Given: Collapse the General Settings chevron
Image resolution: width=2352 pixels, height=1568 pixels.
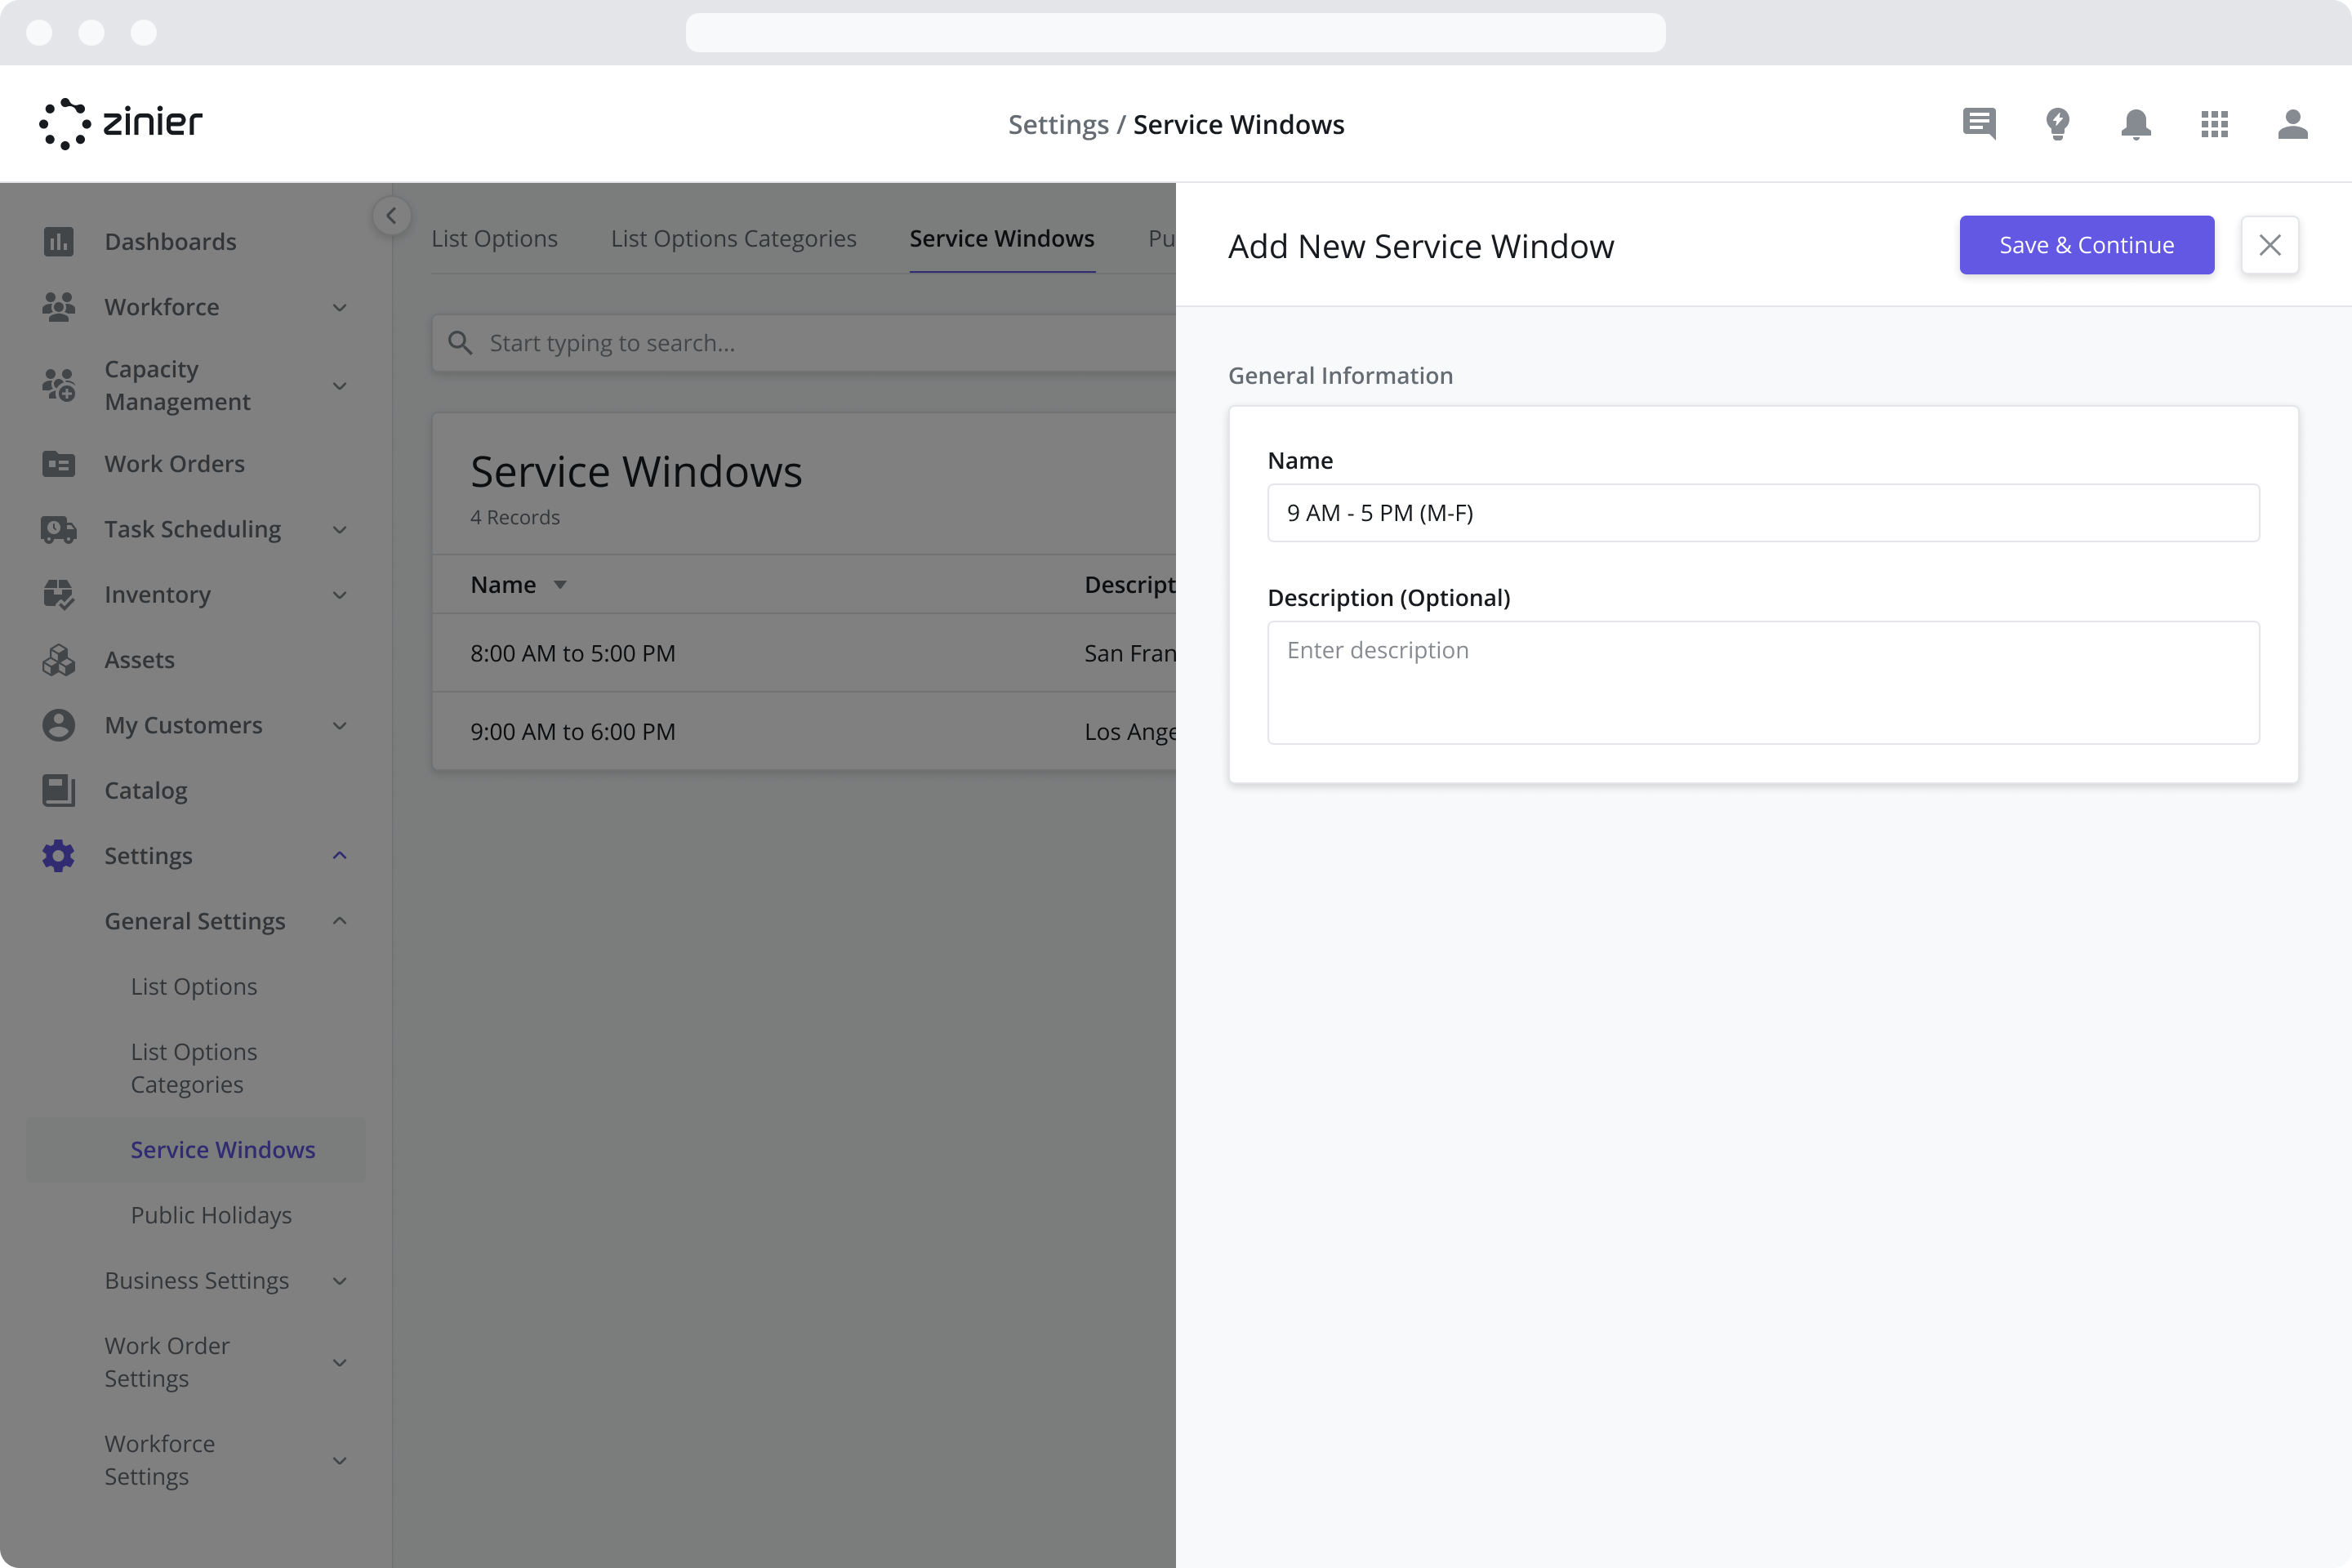Looking at the screenshot, I should pos(339,921).
